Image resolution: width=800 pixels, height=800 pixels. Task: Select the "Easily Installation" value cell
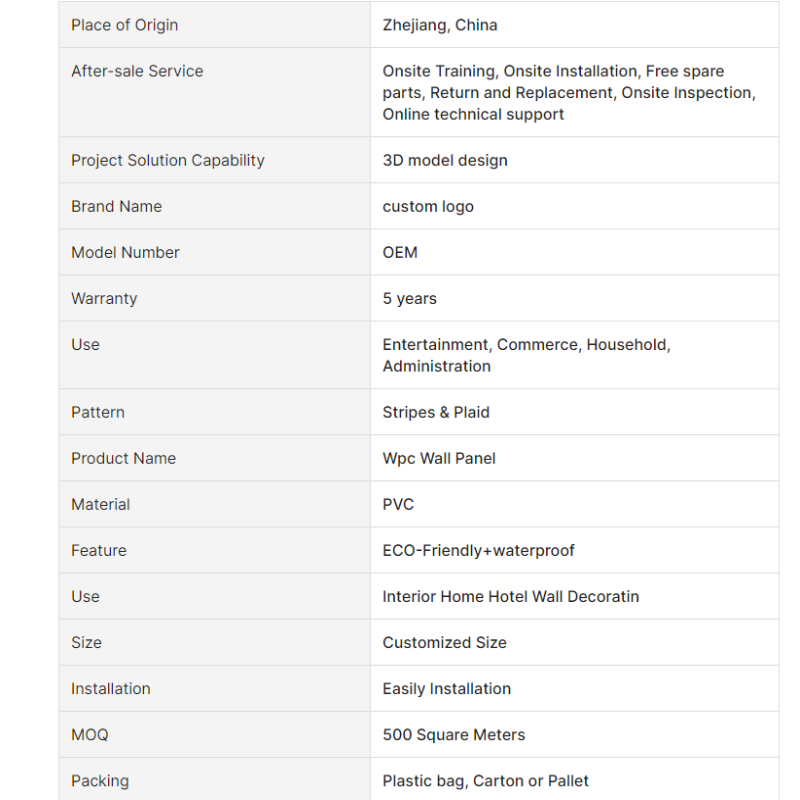pos(447,688)
